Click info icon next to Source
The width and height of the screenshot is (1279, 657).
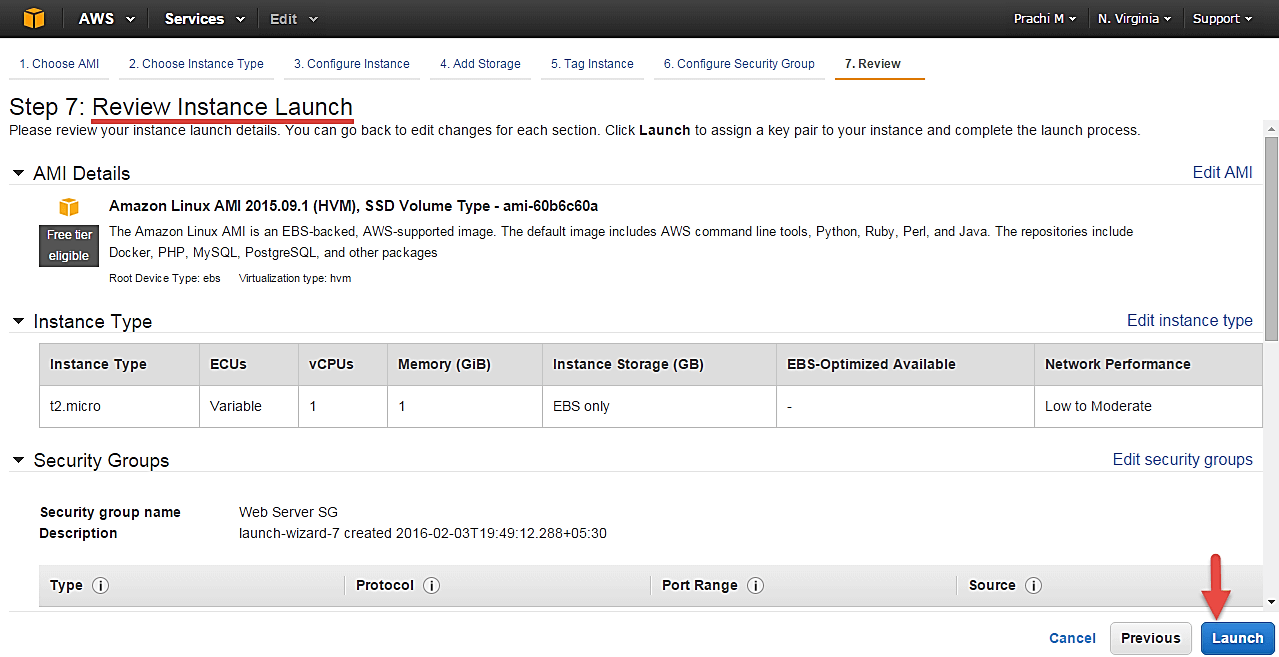pyautogui.click(x=1033, y=586)
